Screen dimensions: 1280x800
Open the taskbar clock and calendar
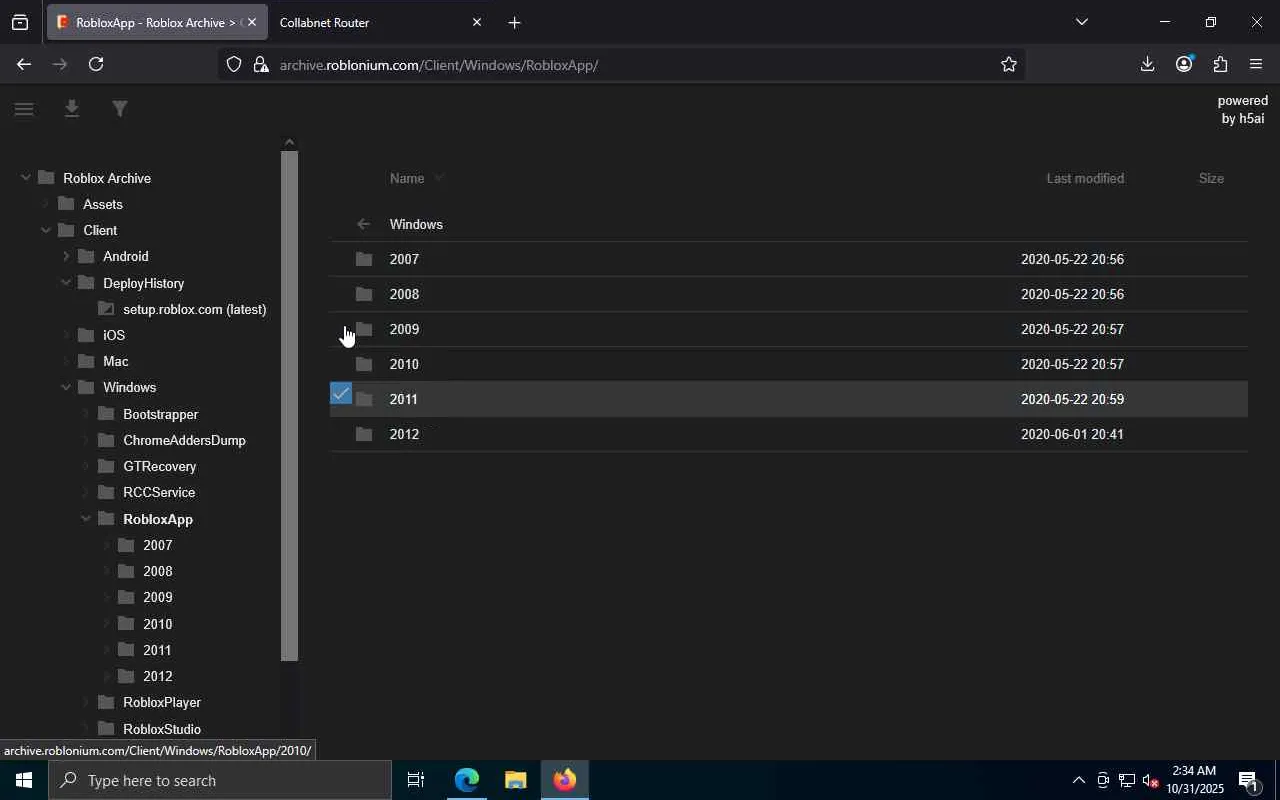click(1194, 780)
